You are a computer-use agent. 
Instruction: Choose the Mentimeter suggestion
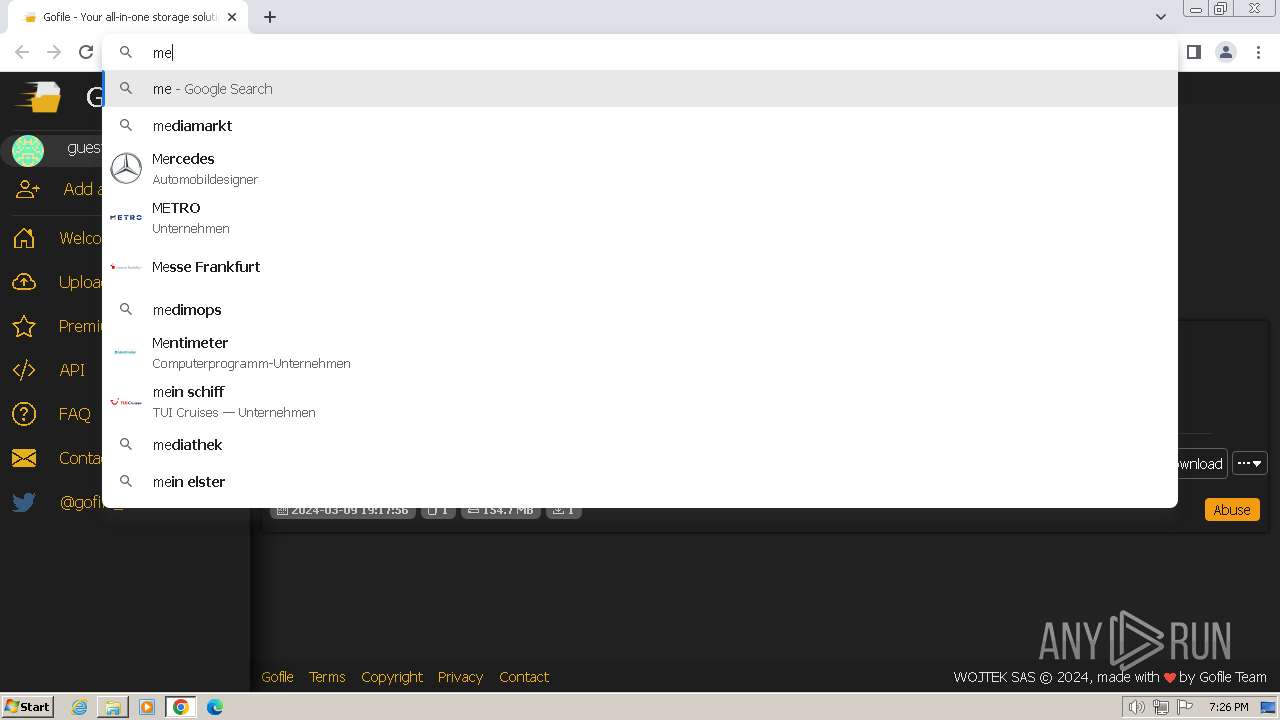point(640,352)
